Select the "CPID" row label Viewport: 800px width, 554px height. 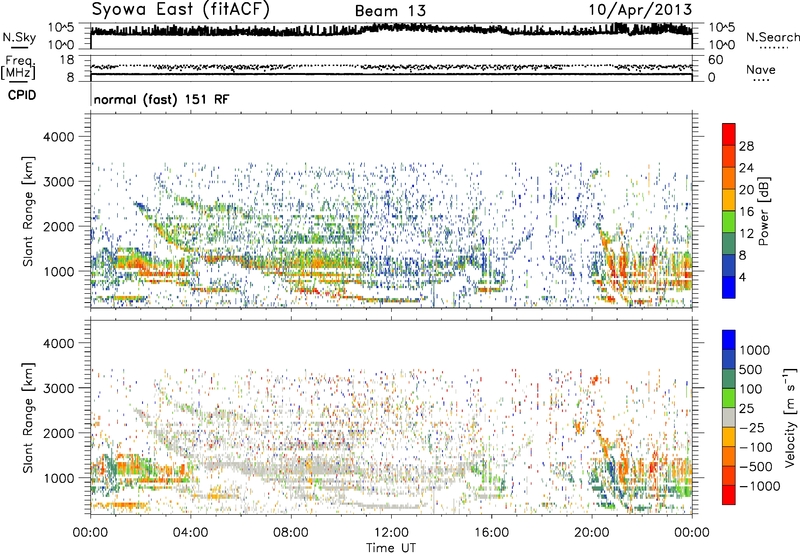click(x=22, y=95)
